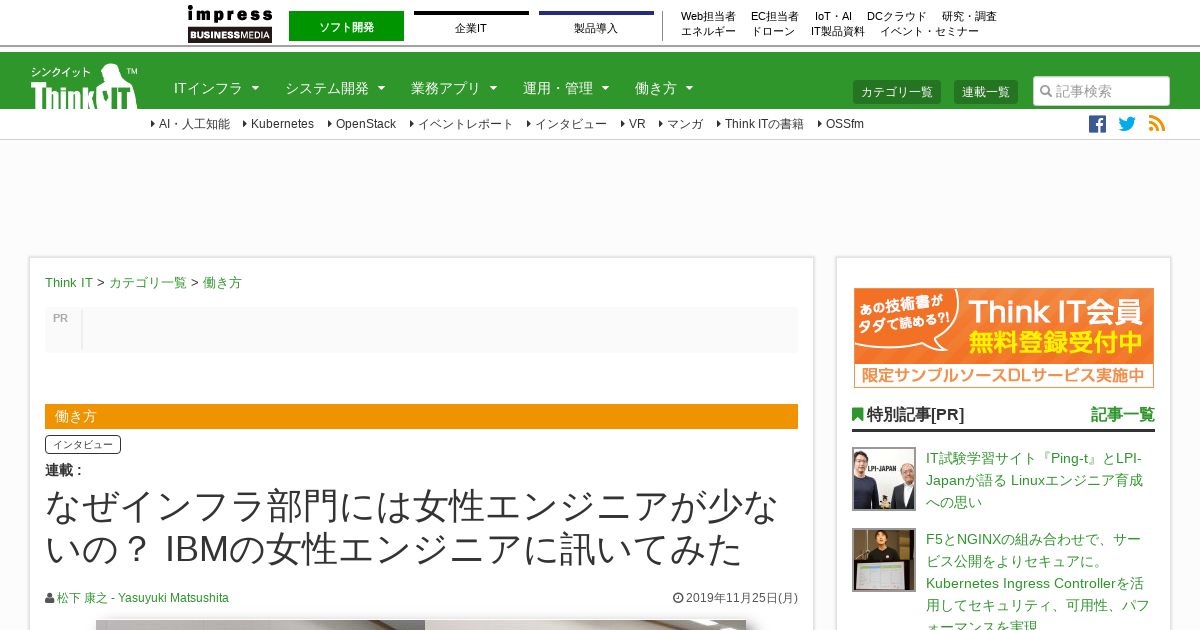Select the 企業IT tab

[471, 27]
